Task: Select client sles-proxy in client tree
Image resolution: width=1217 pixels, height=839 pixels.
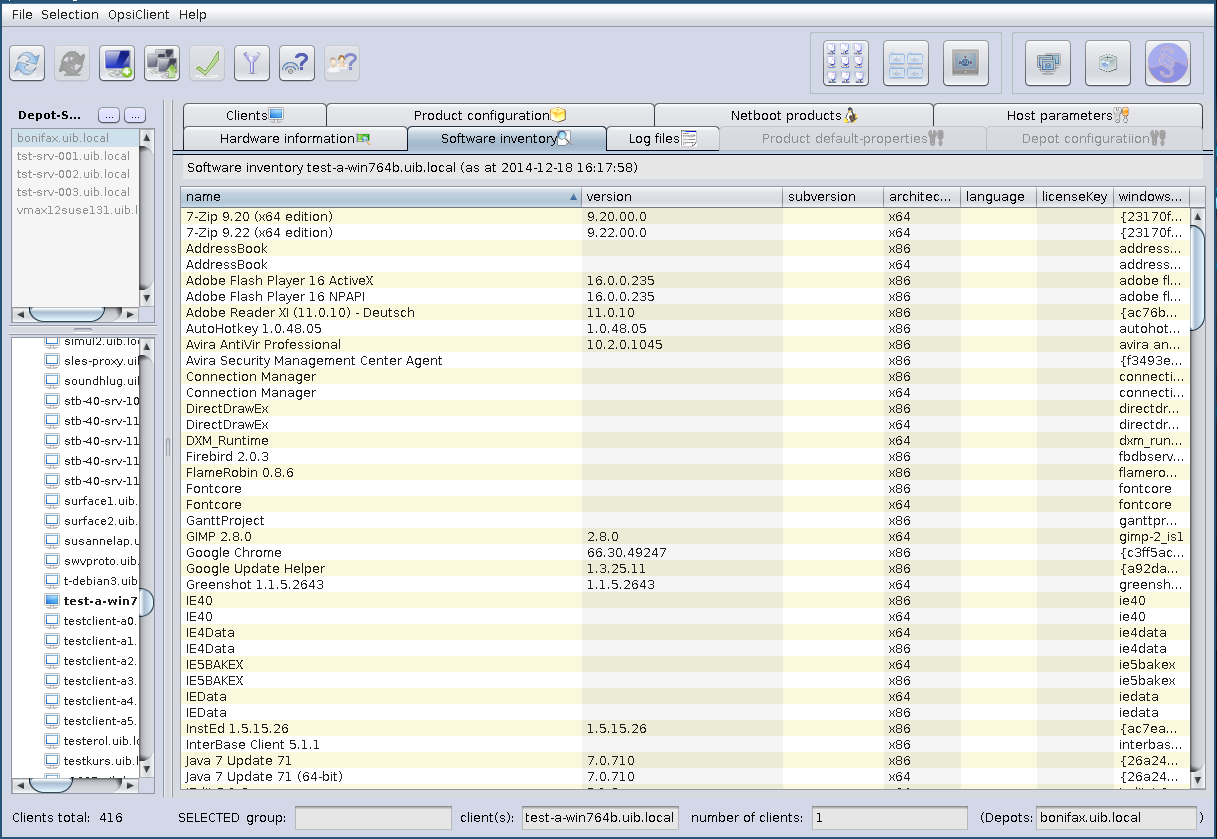Action: 100,361
